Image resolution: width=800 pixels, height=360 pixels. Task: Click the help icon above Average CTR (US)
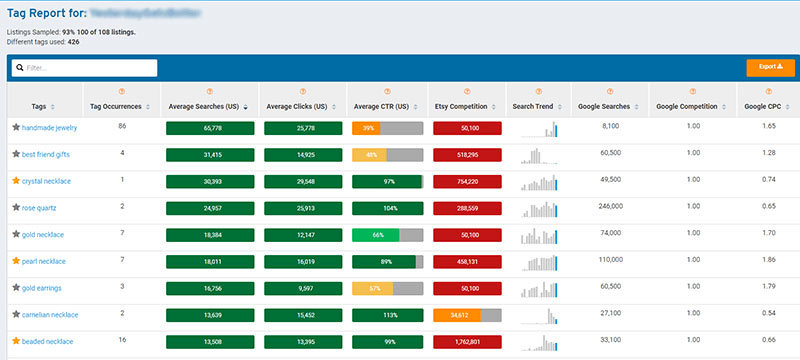(x=387, y=92)
